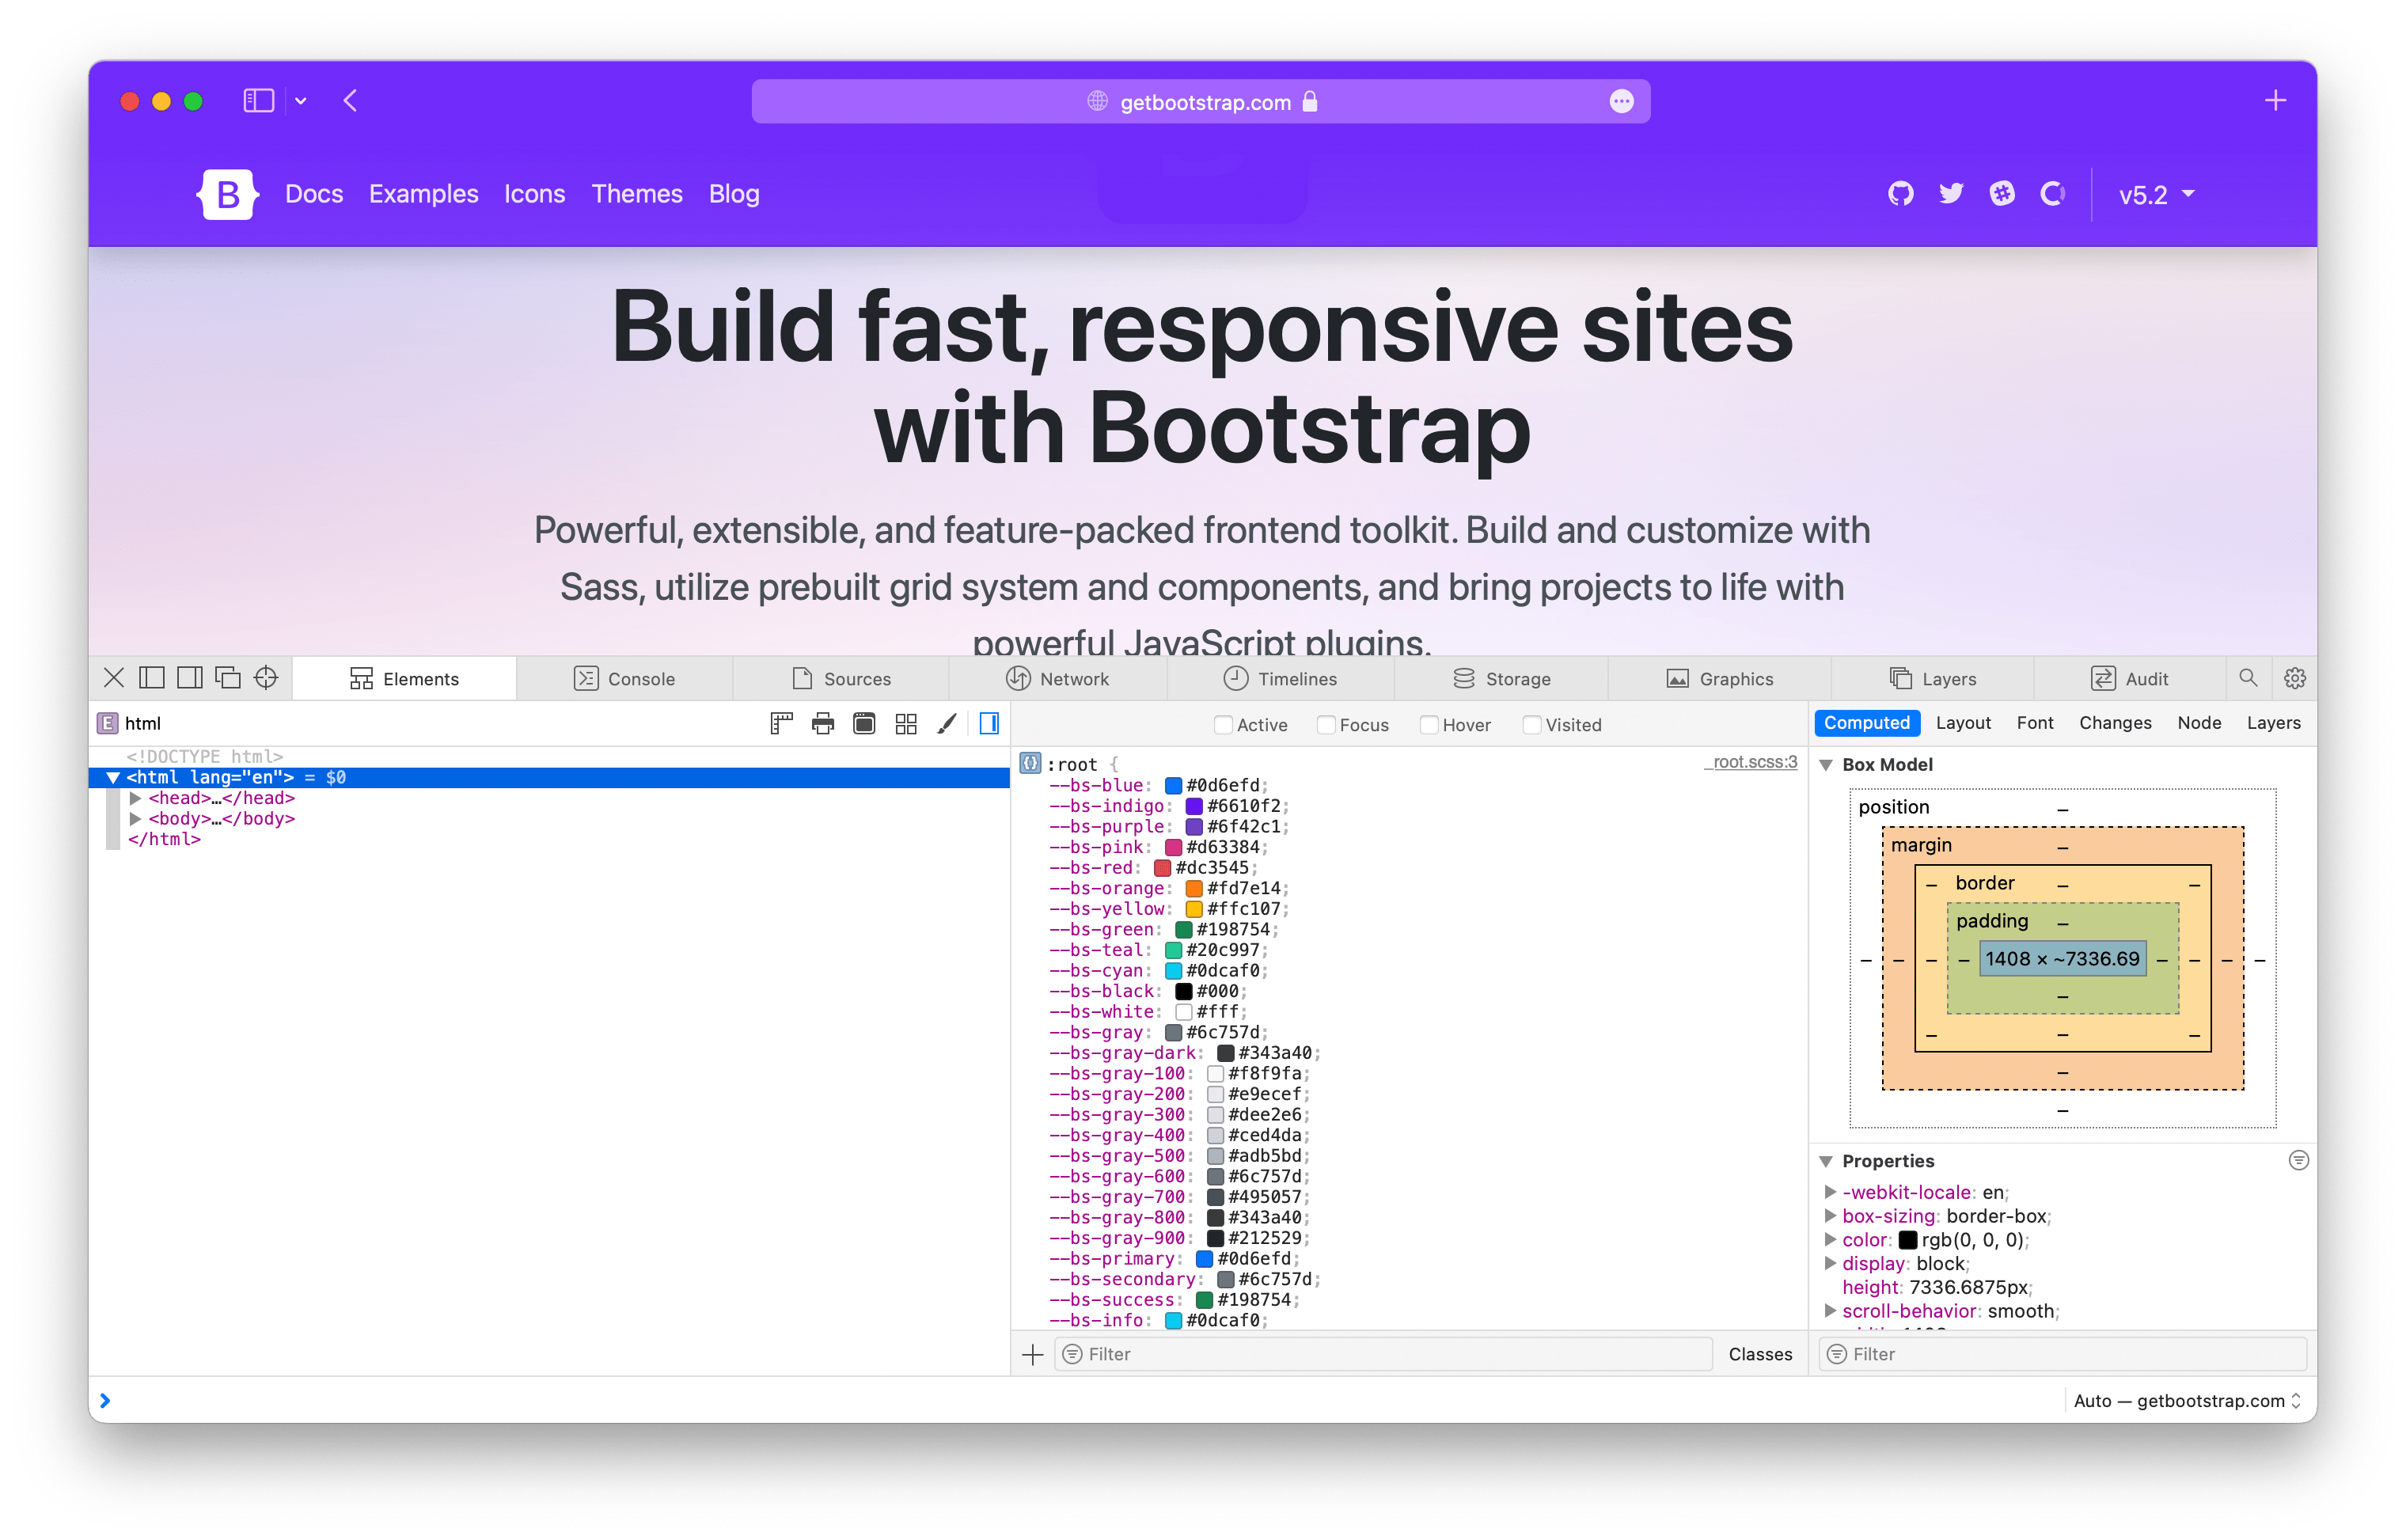Expand the body element in DOM tree
The width and height of the screenshot is (2406, 1540).
click(x=137, y=821)
